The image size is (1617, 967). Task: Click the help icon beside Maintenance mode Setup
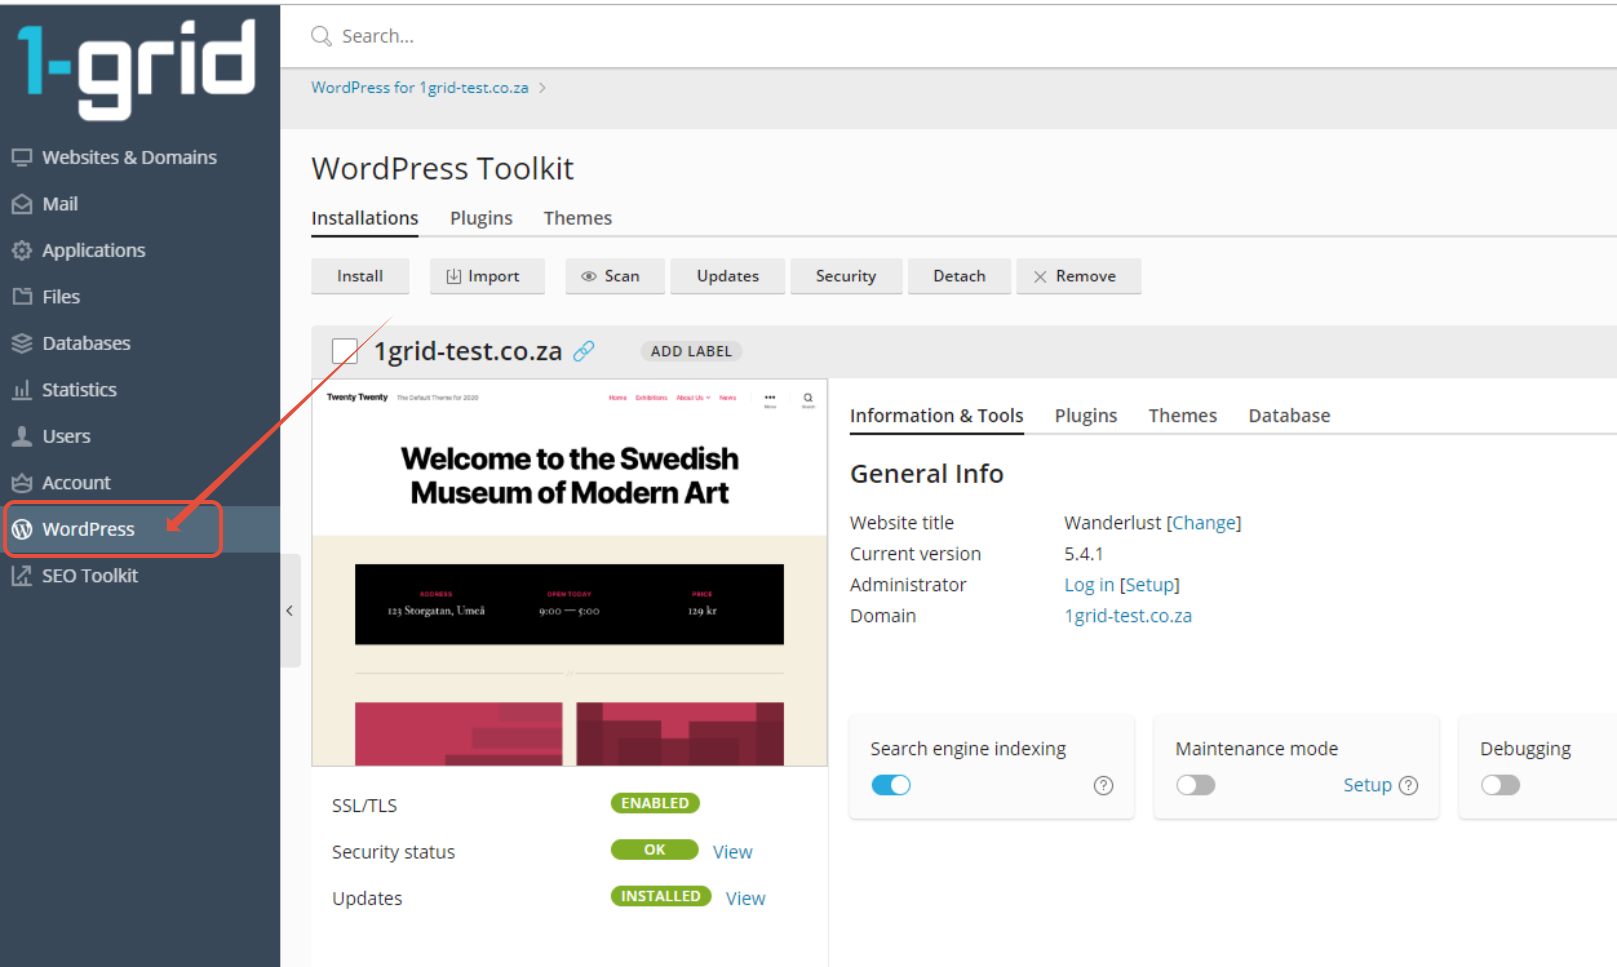[1408, 785]
